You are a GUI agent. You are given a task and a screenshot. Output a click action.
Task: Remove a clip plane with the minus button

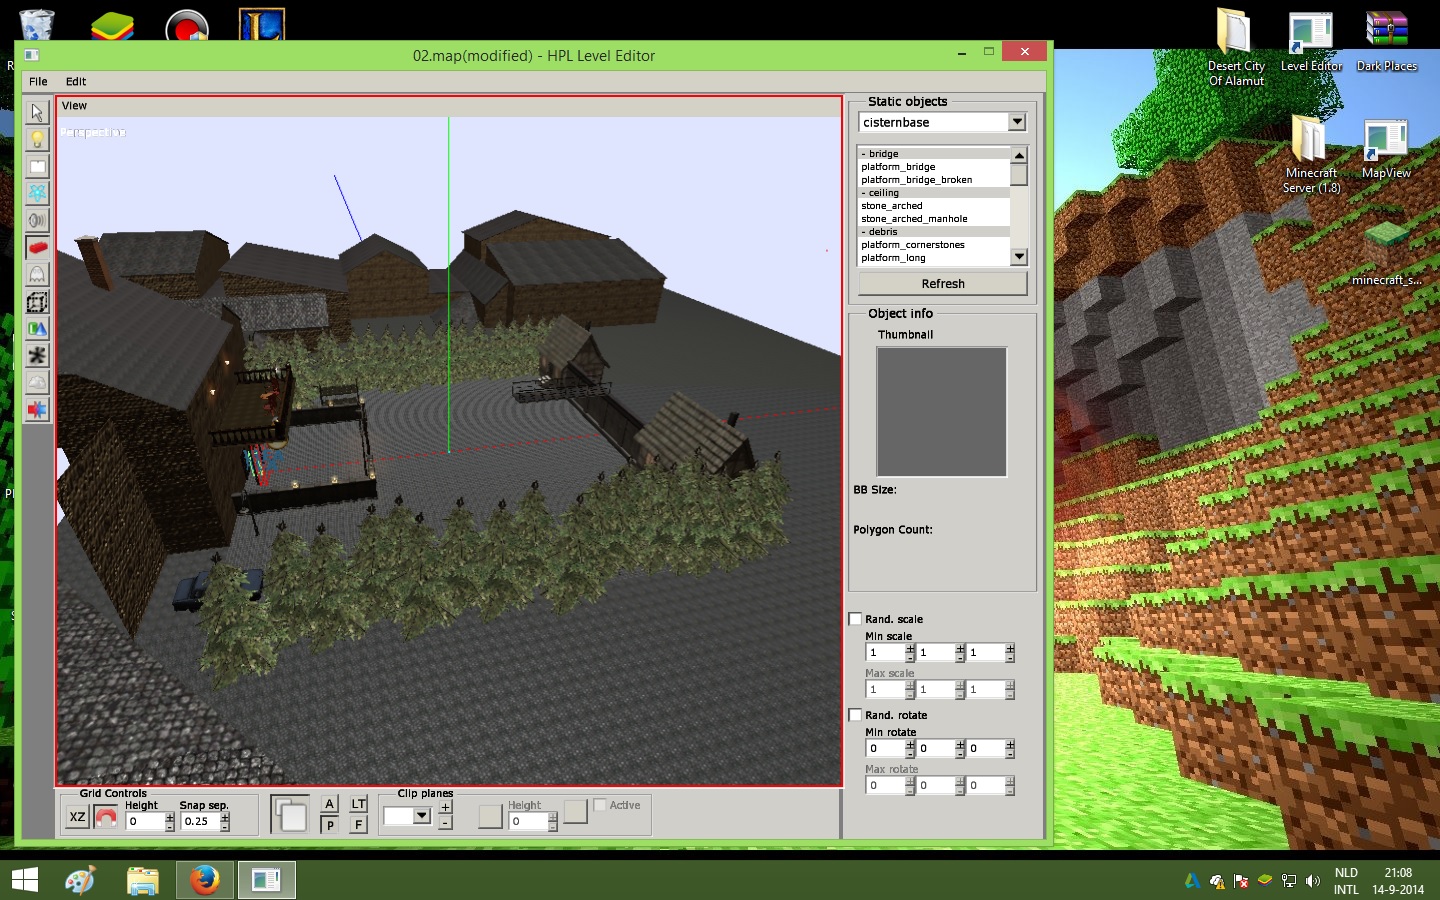[445, 823]
